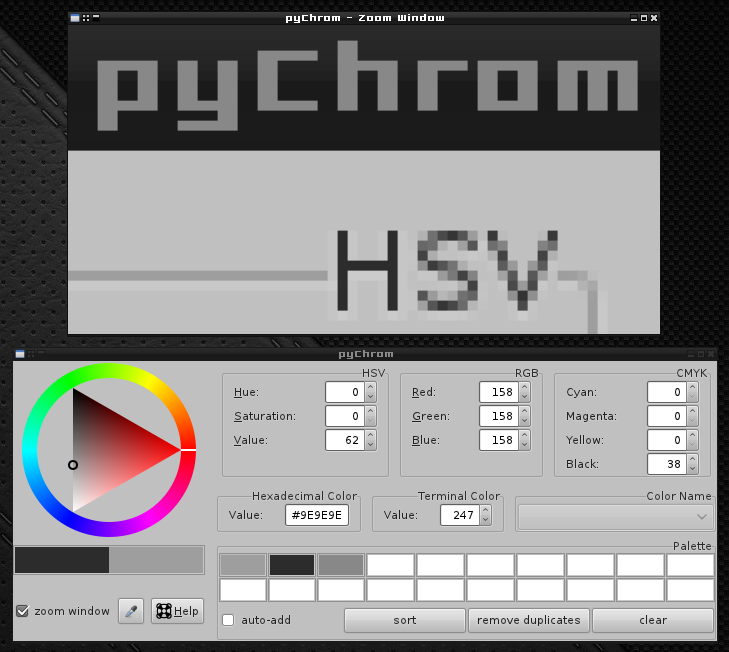Image resolution: width=729 pixels, height=652 pixels.
Task: Decrease the Black CMYK value with down arrow
Action: pyautogui.click(x=692, y=469)
